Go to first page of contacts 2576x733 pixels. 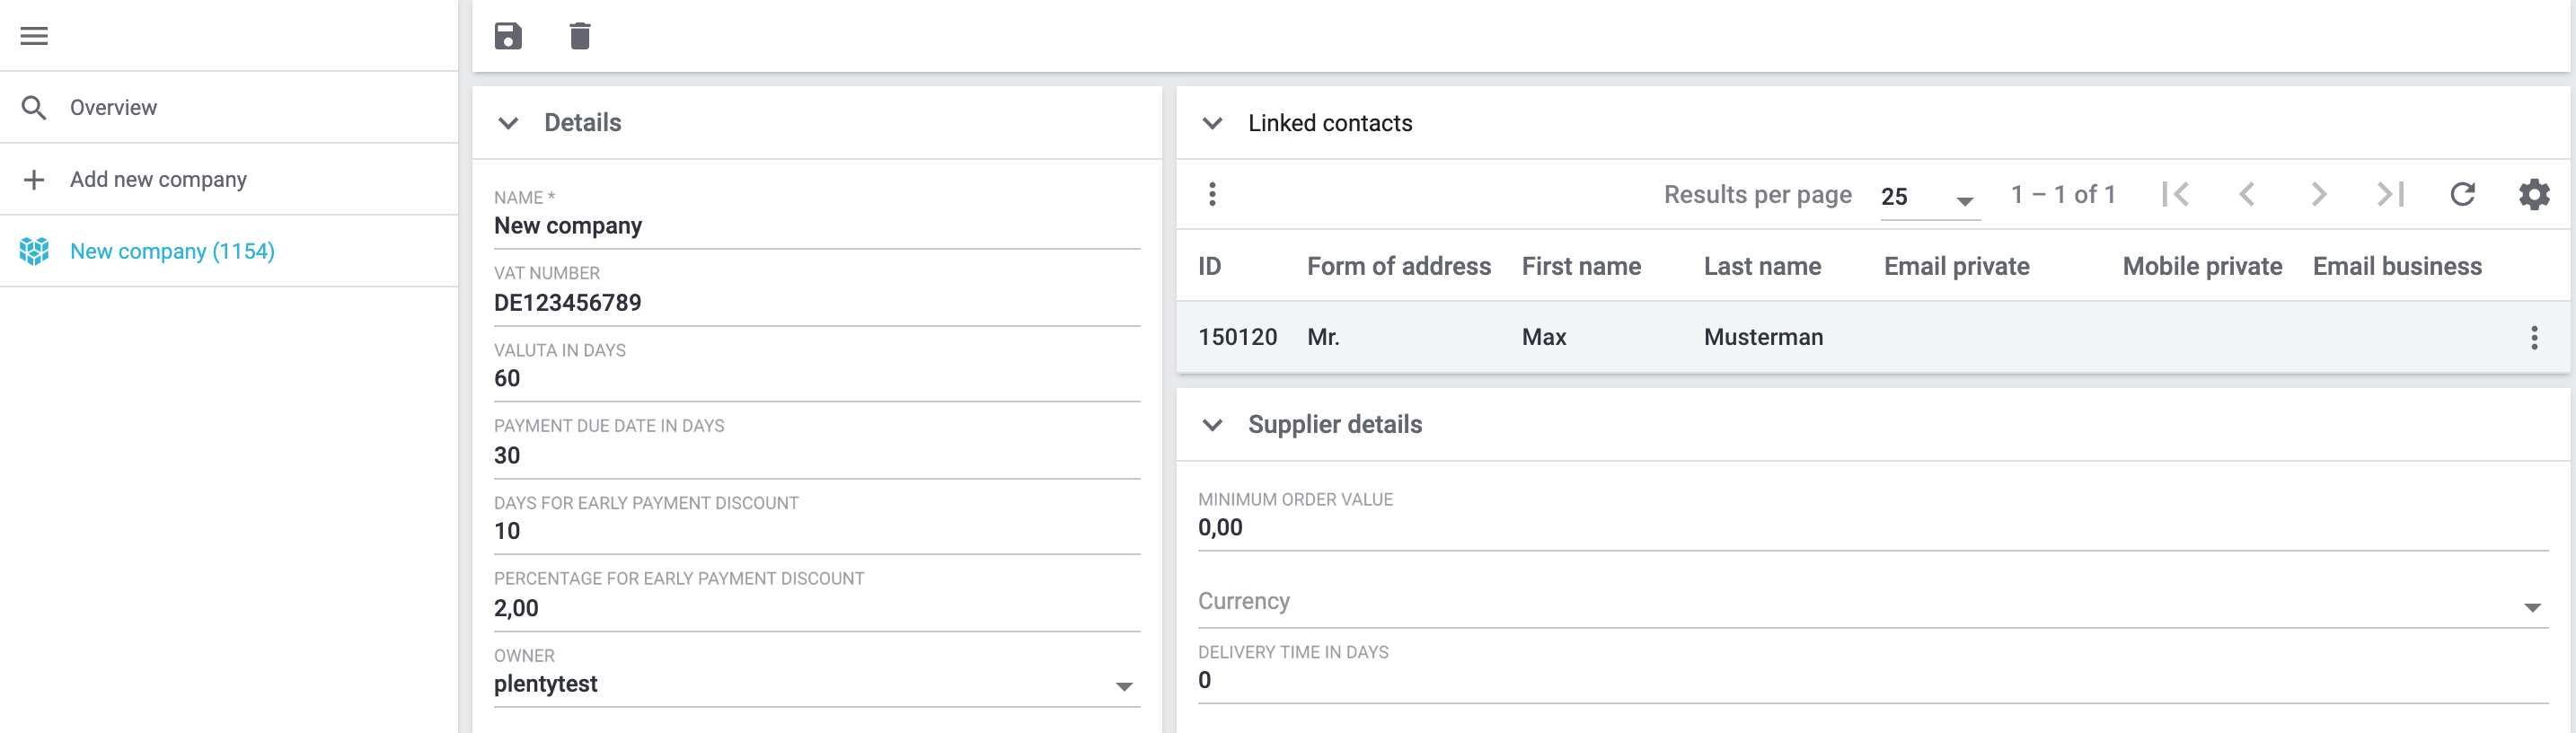click(2175, 194)
